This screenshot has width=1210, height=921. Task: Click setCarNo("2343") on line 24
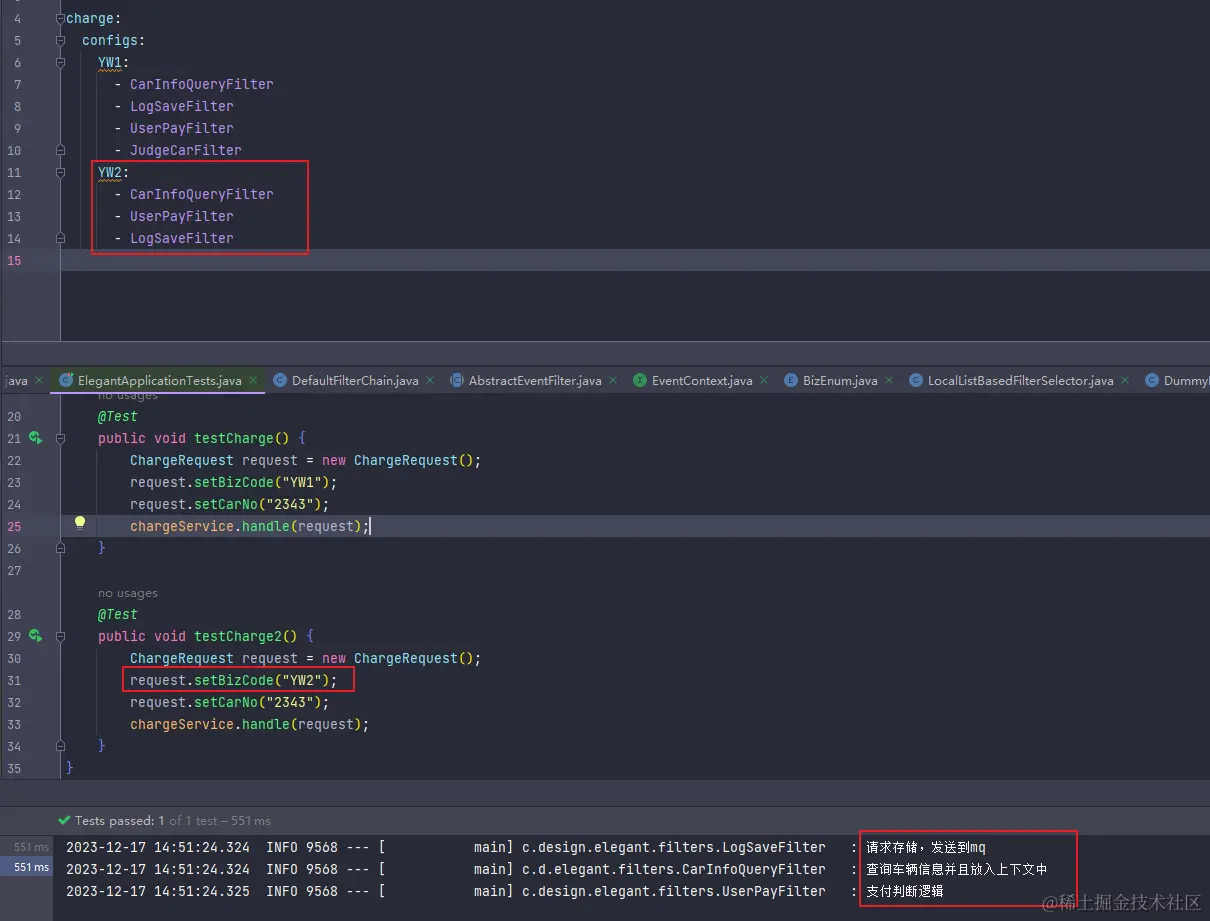click(257, 504)
